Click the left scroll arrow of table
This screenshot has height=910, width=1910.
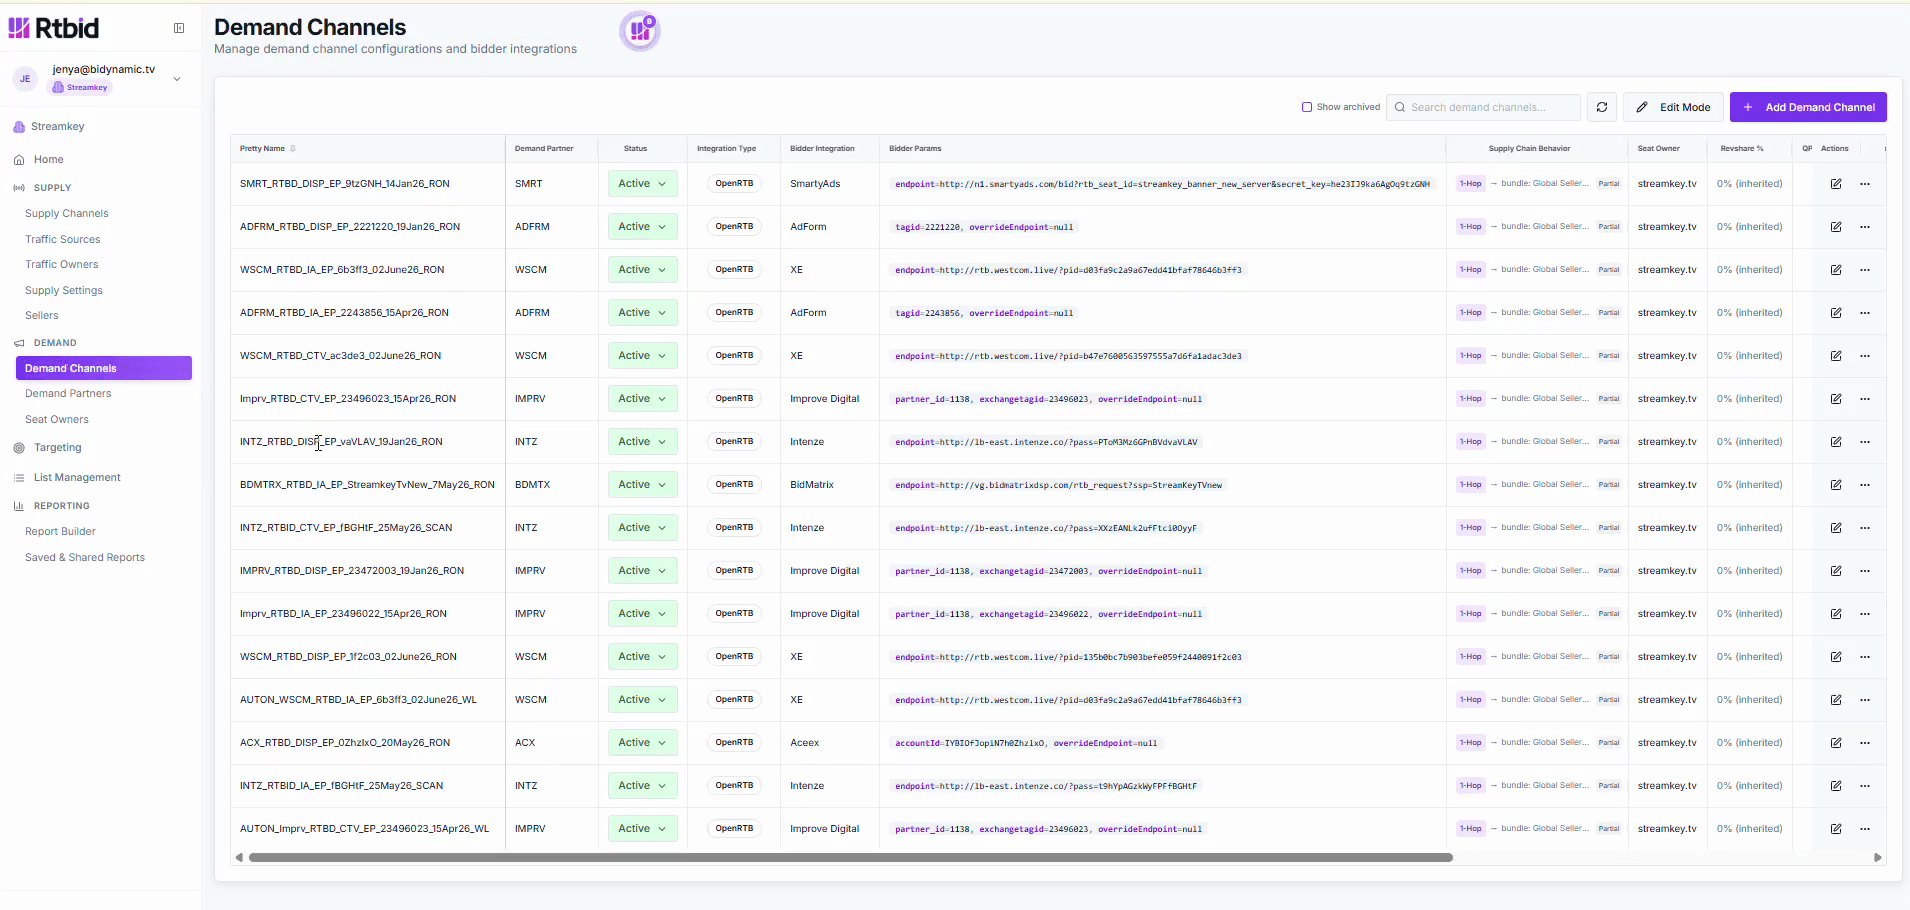[239, 857]
